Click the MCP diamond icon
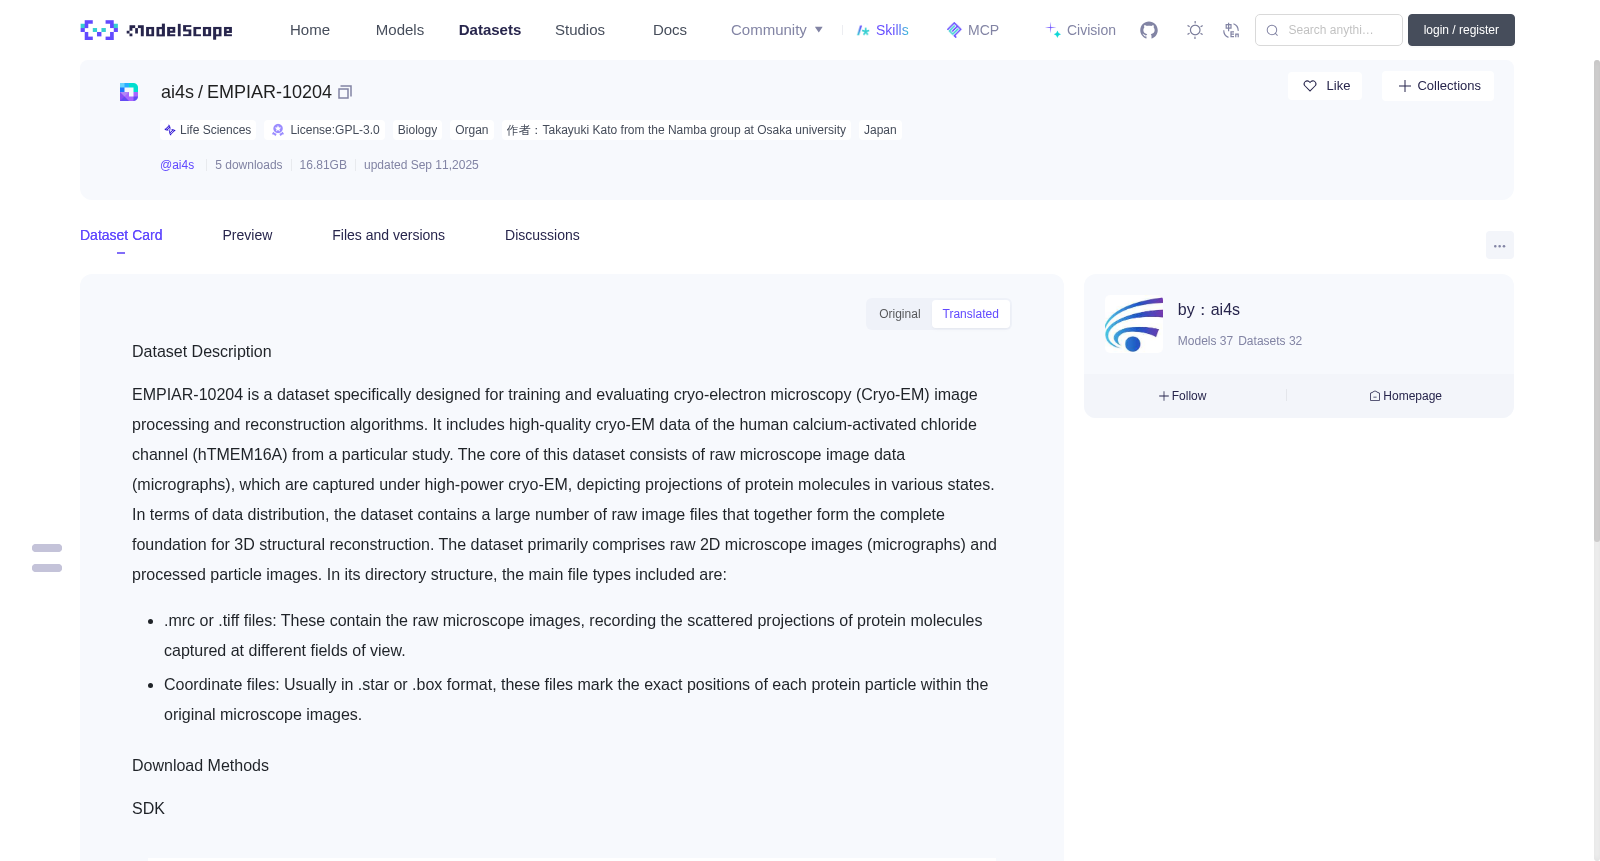The height and width of the screenshot is (861, 1600). [x=954, y=30]
